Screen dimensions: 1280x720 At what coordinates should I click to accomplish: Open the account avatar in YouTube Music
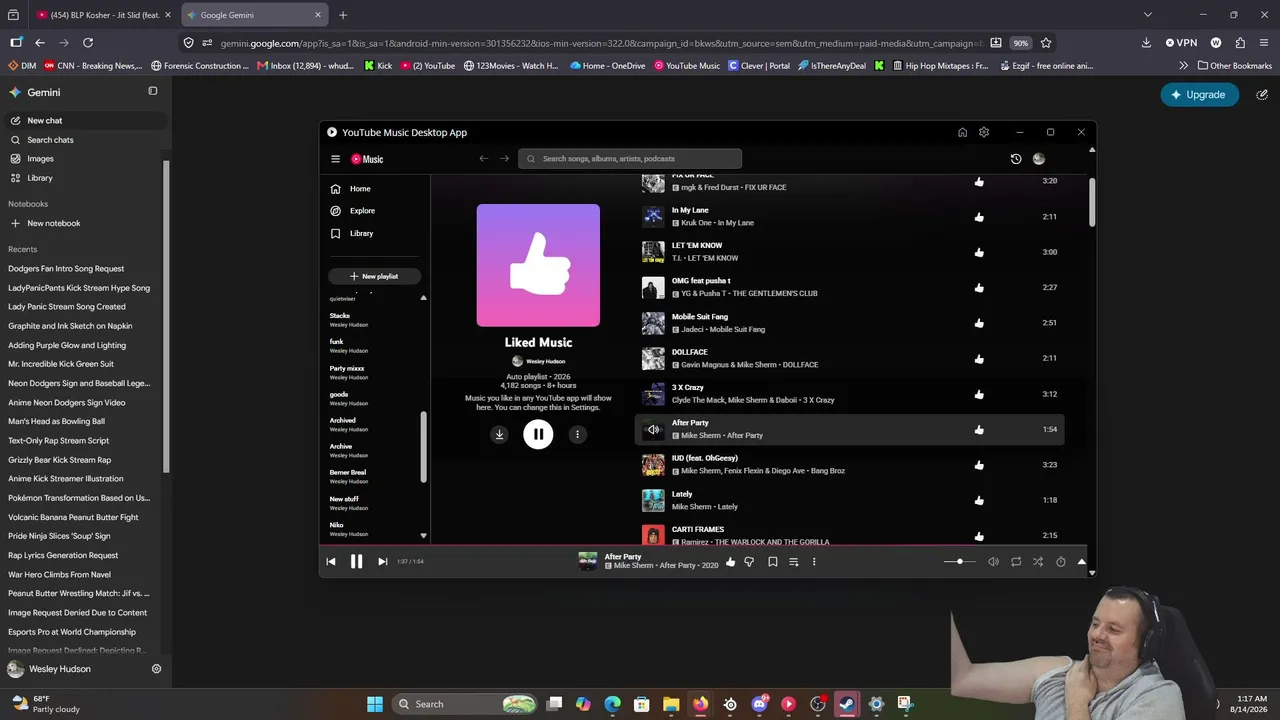1038,159
